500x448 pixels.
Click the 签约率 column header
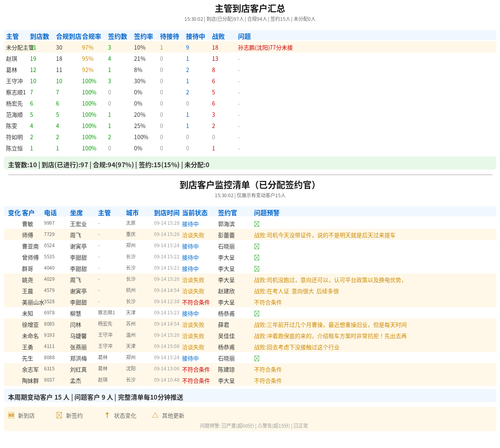[144, 36]
